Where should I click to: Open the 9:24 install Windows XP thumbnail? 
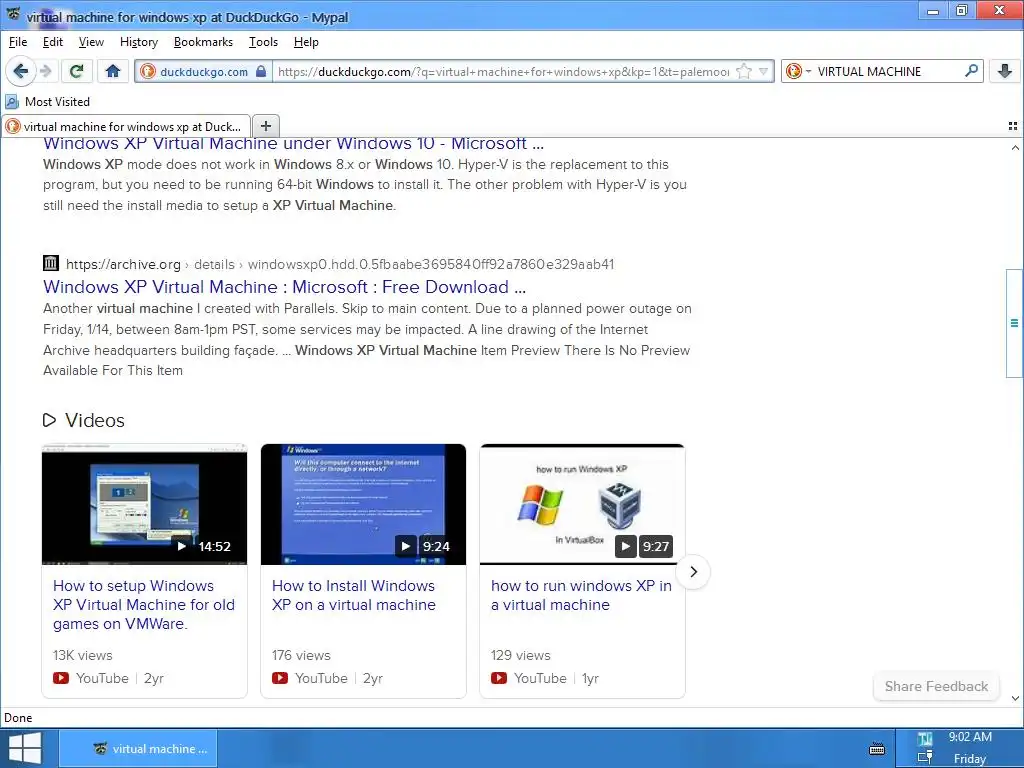363,504
